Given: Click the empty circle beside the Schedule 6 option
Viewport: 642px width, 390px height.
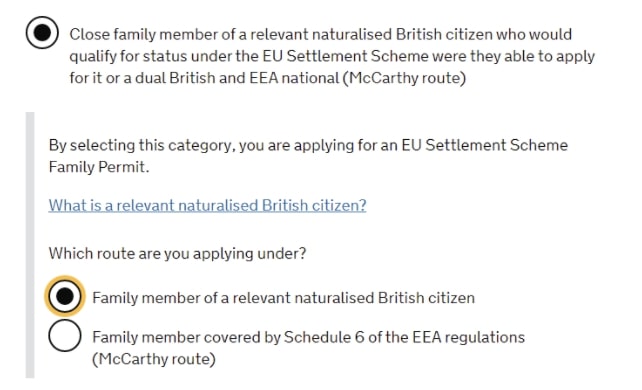Looking at the screenshot, I should [x=65, y=336].
